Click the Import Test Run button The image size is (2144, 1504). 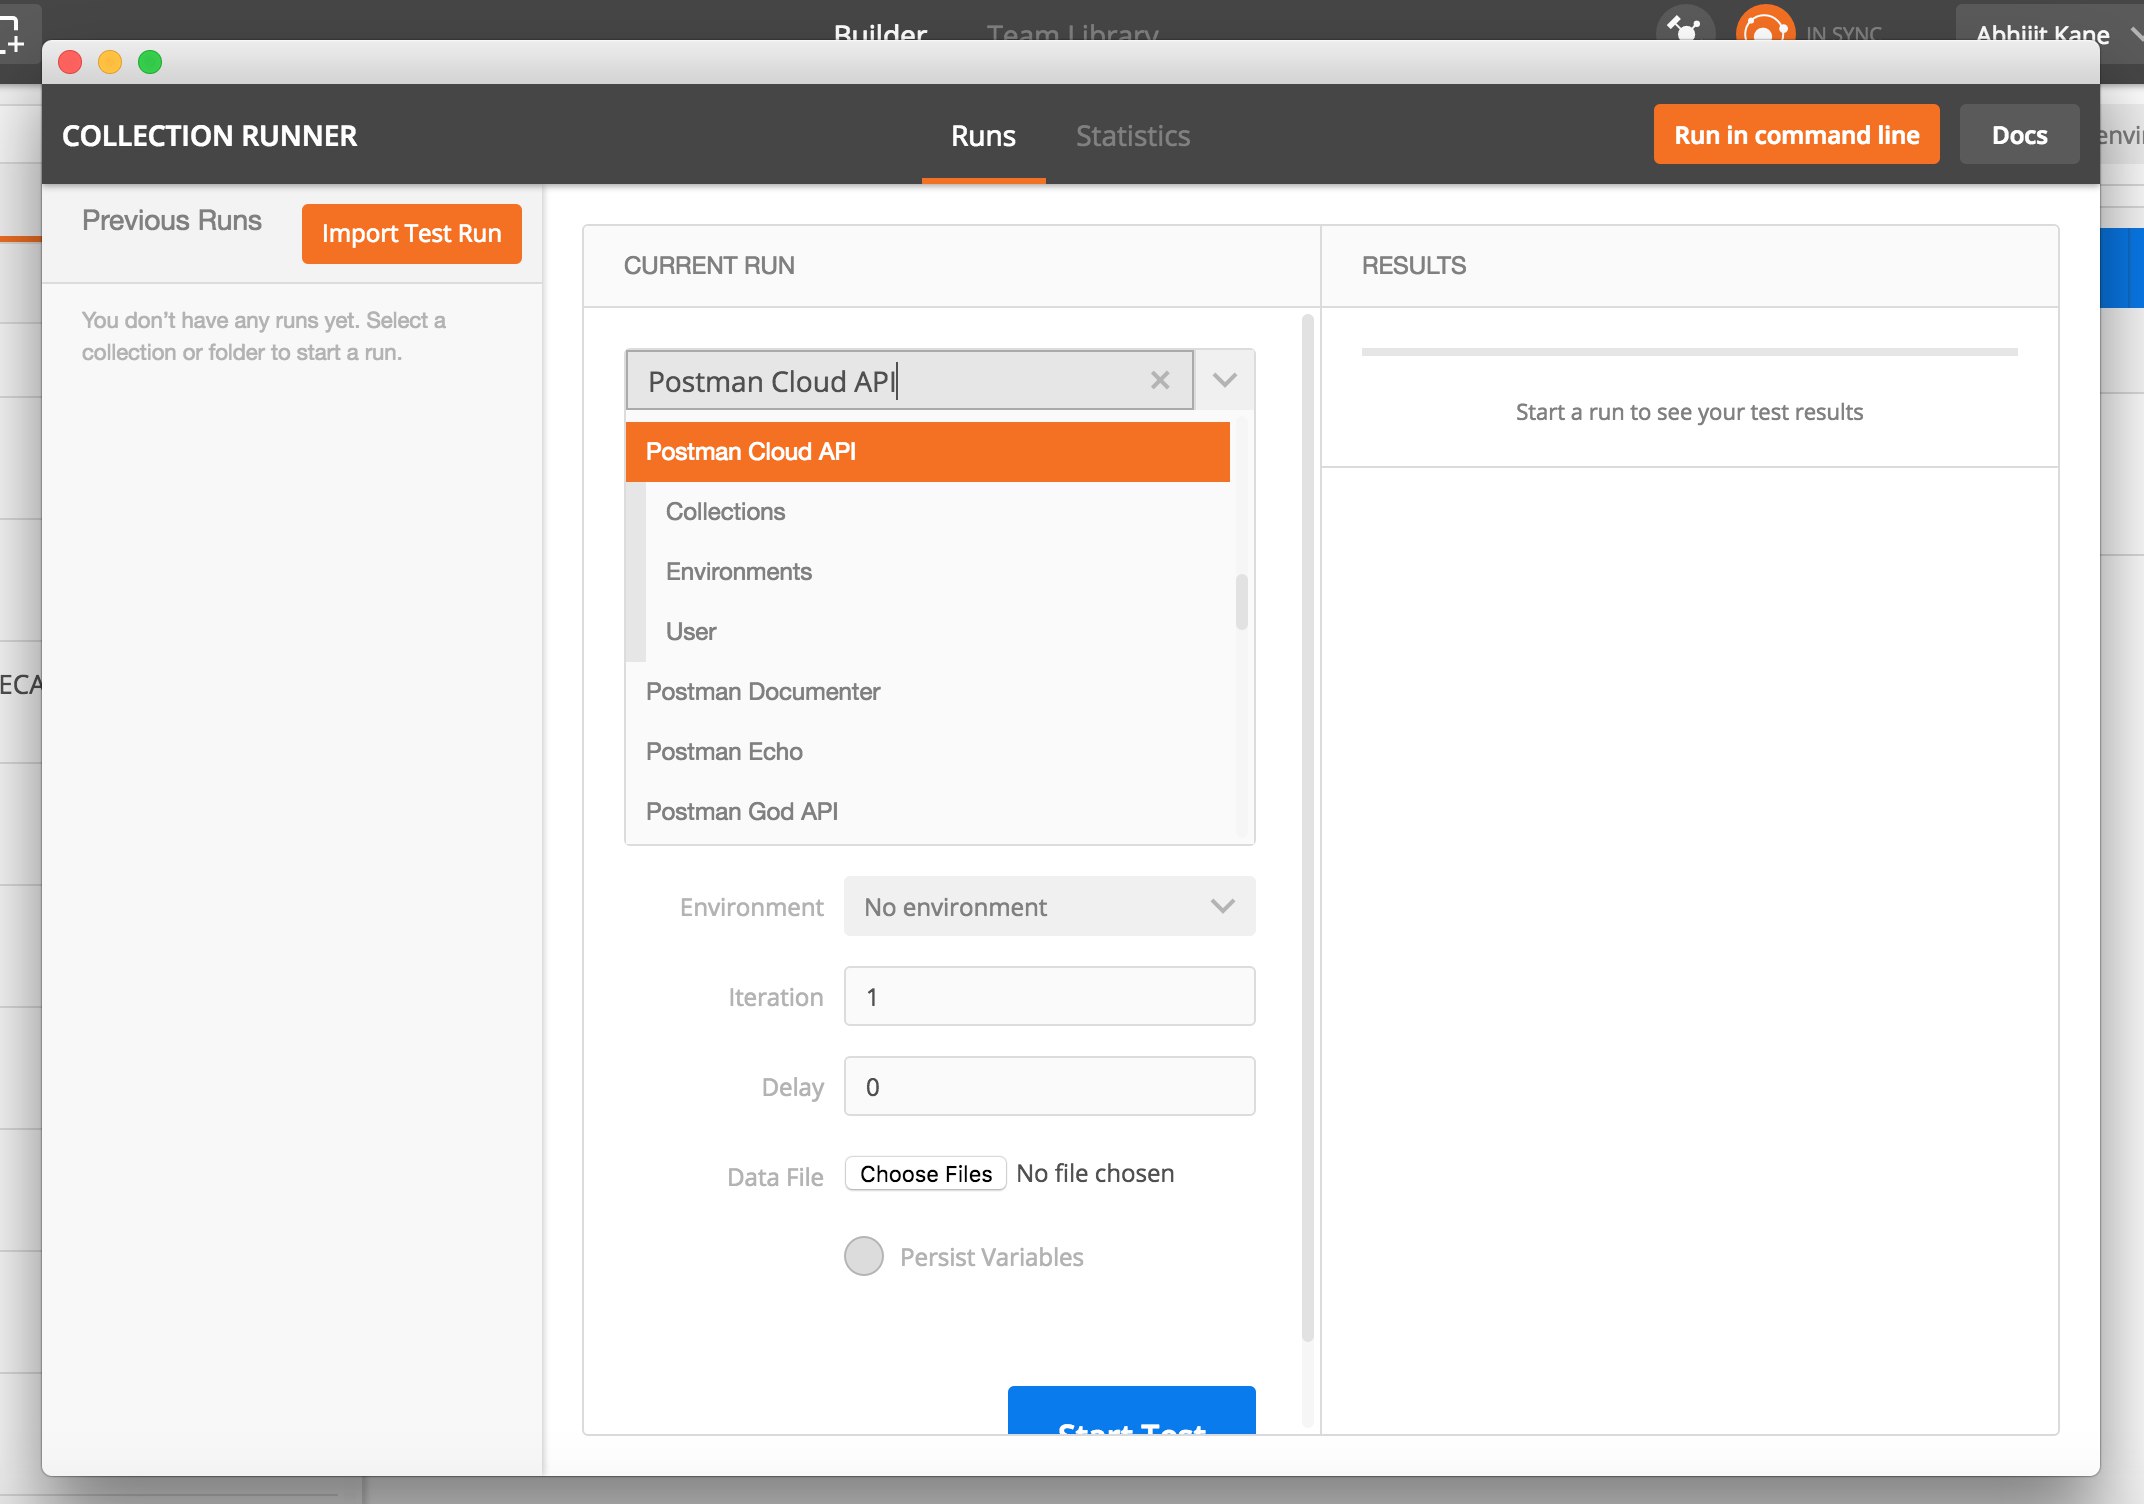pos(411,233)
